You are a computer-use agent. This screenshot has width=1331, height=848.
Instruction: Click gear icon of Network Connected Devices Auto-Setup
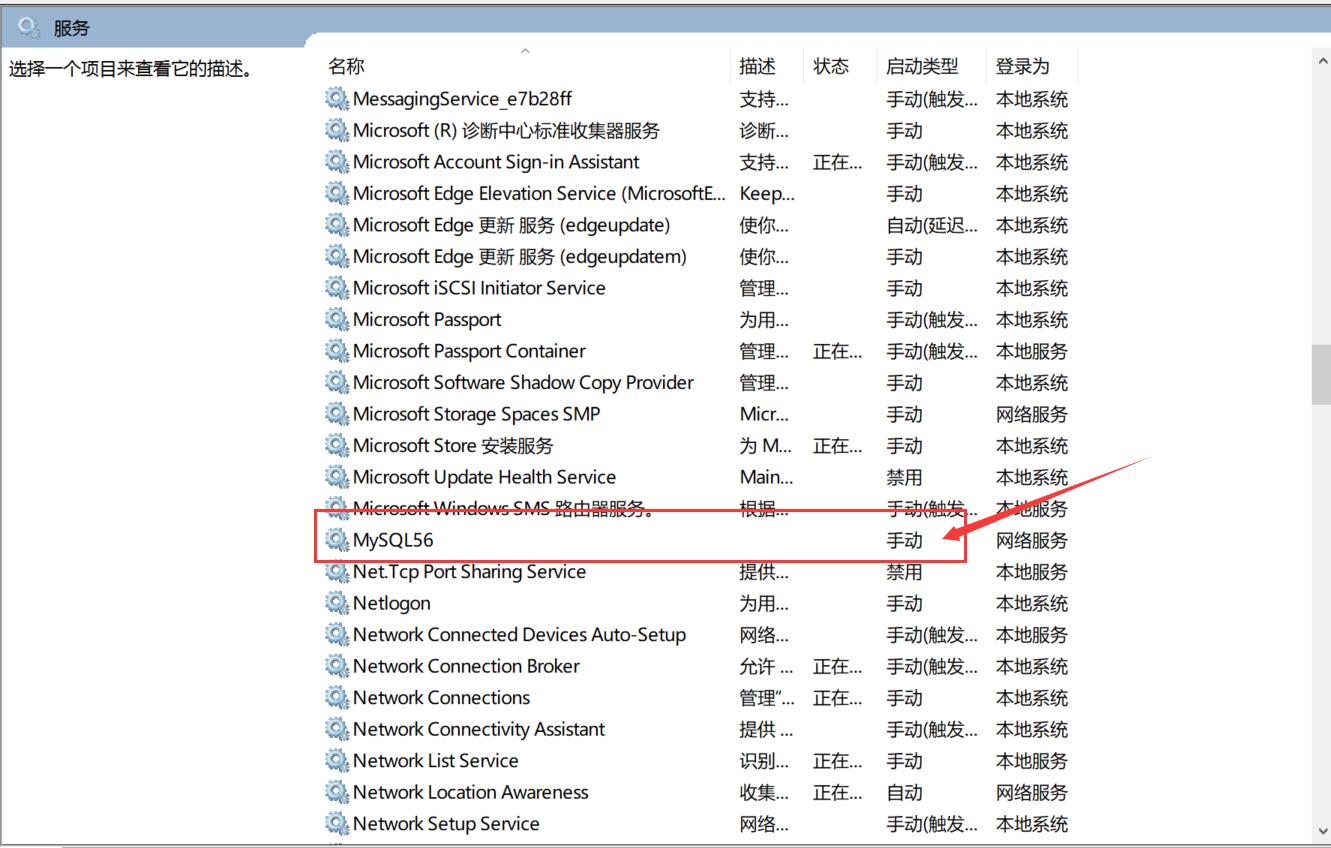click(337, 635)
